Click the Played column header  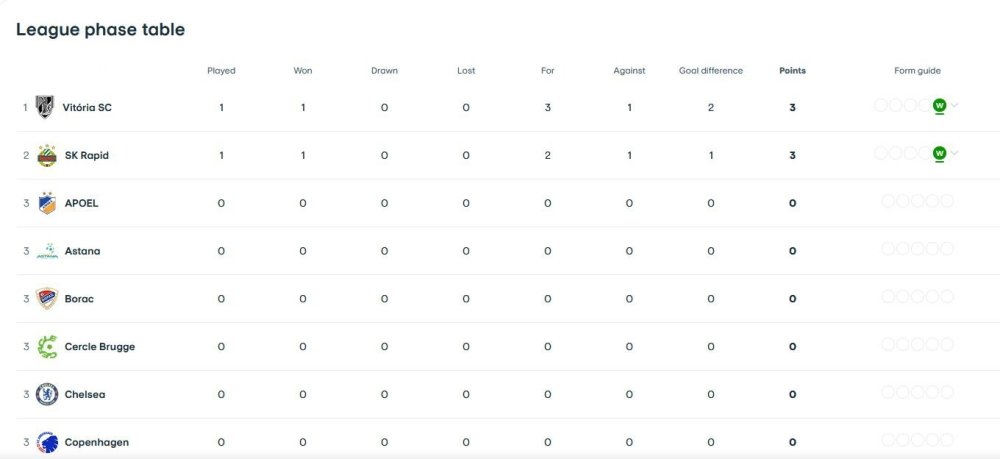(x=221, y=71)
